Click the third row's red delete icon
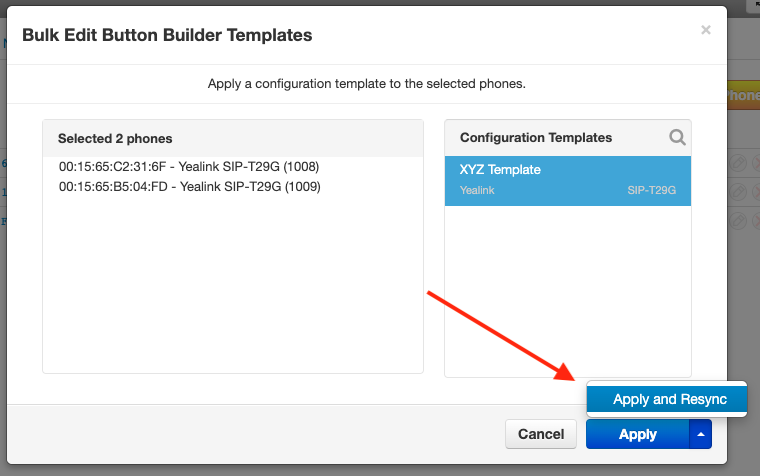 click(756, 222)
